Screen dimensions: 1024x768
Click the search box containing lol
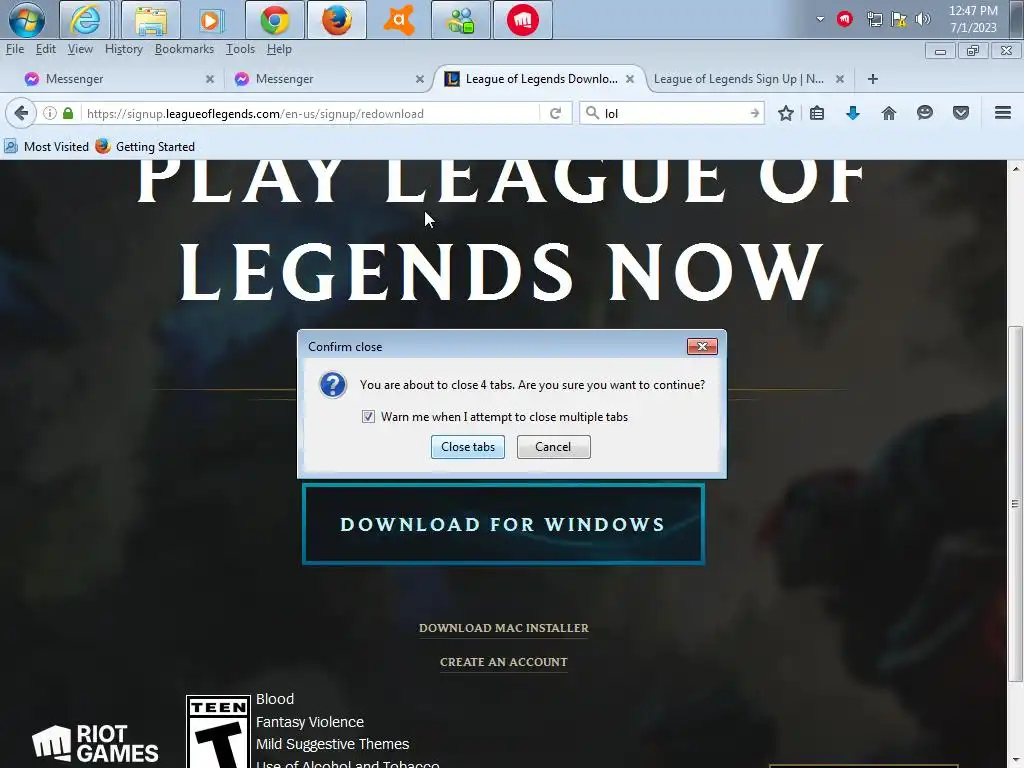tap(673, 114)
